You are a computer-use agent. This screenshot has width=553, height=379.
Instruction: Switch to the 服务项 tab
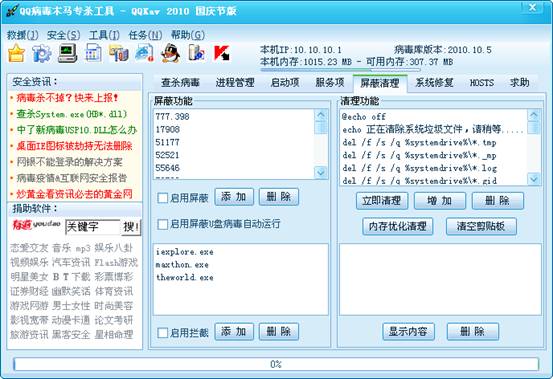click(329, 83)
